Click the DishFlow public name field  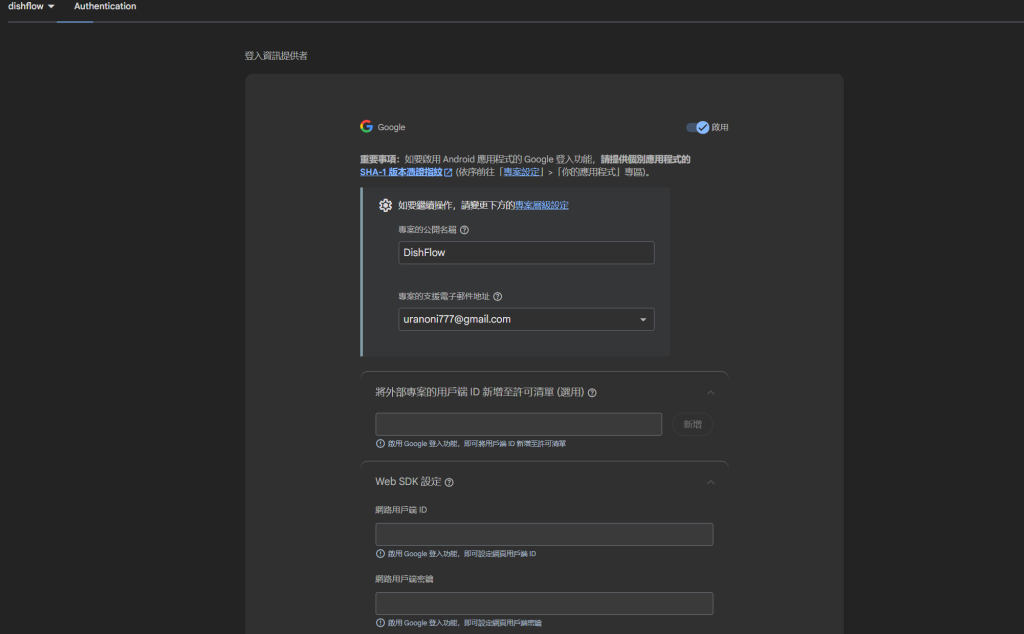[526, 253]
